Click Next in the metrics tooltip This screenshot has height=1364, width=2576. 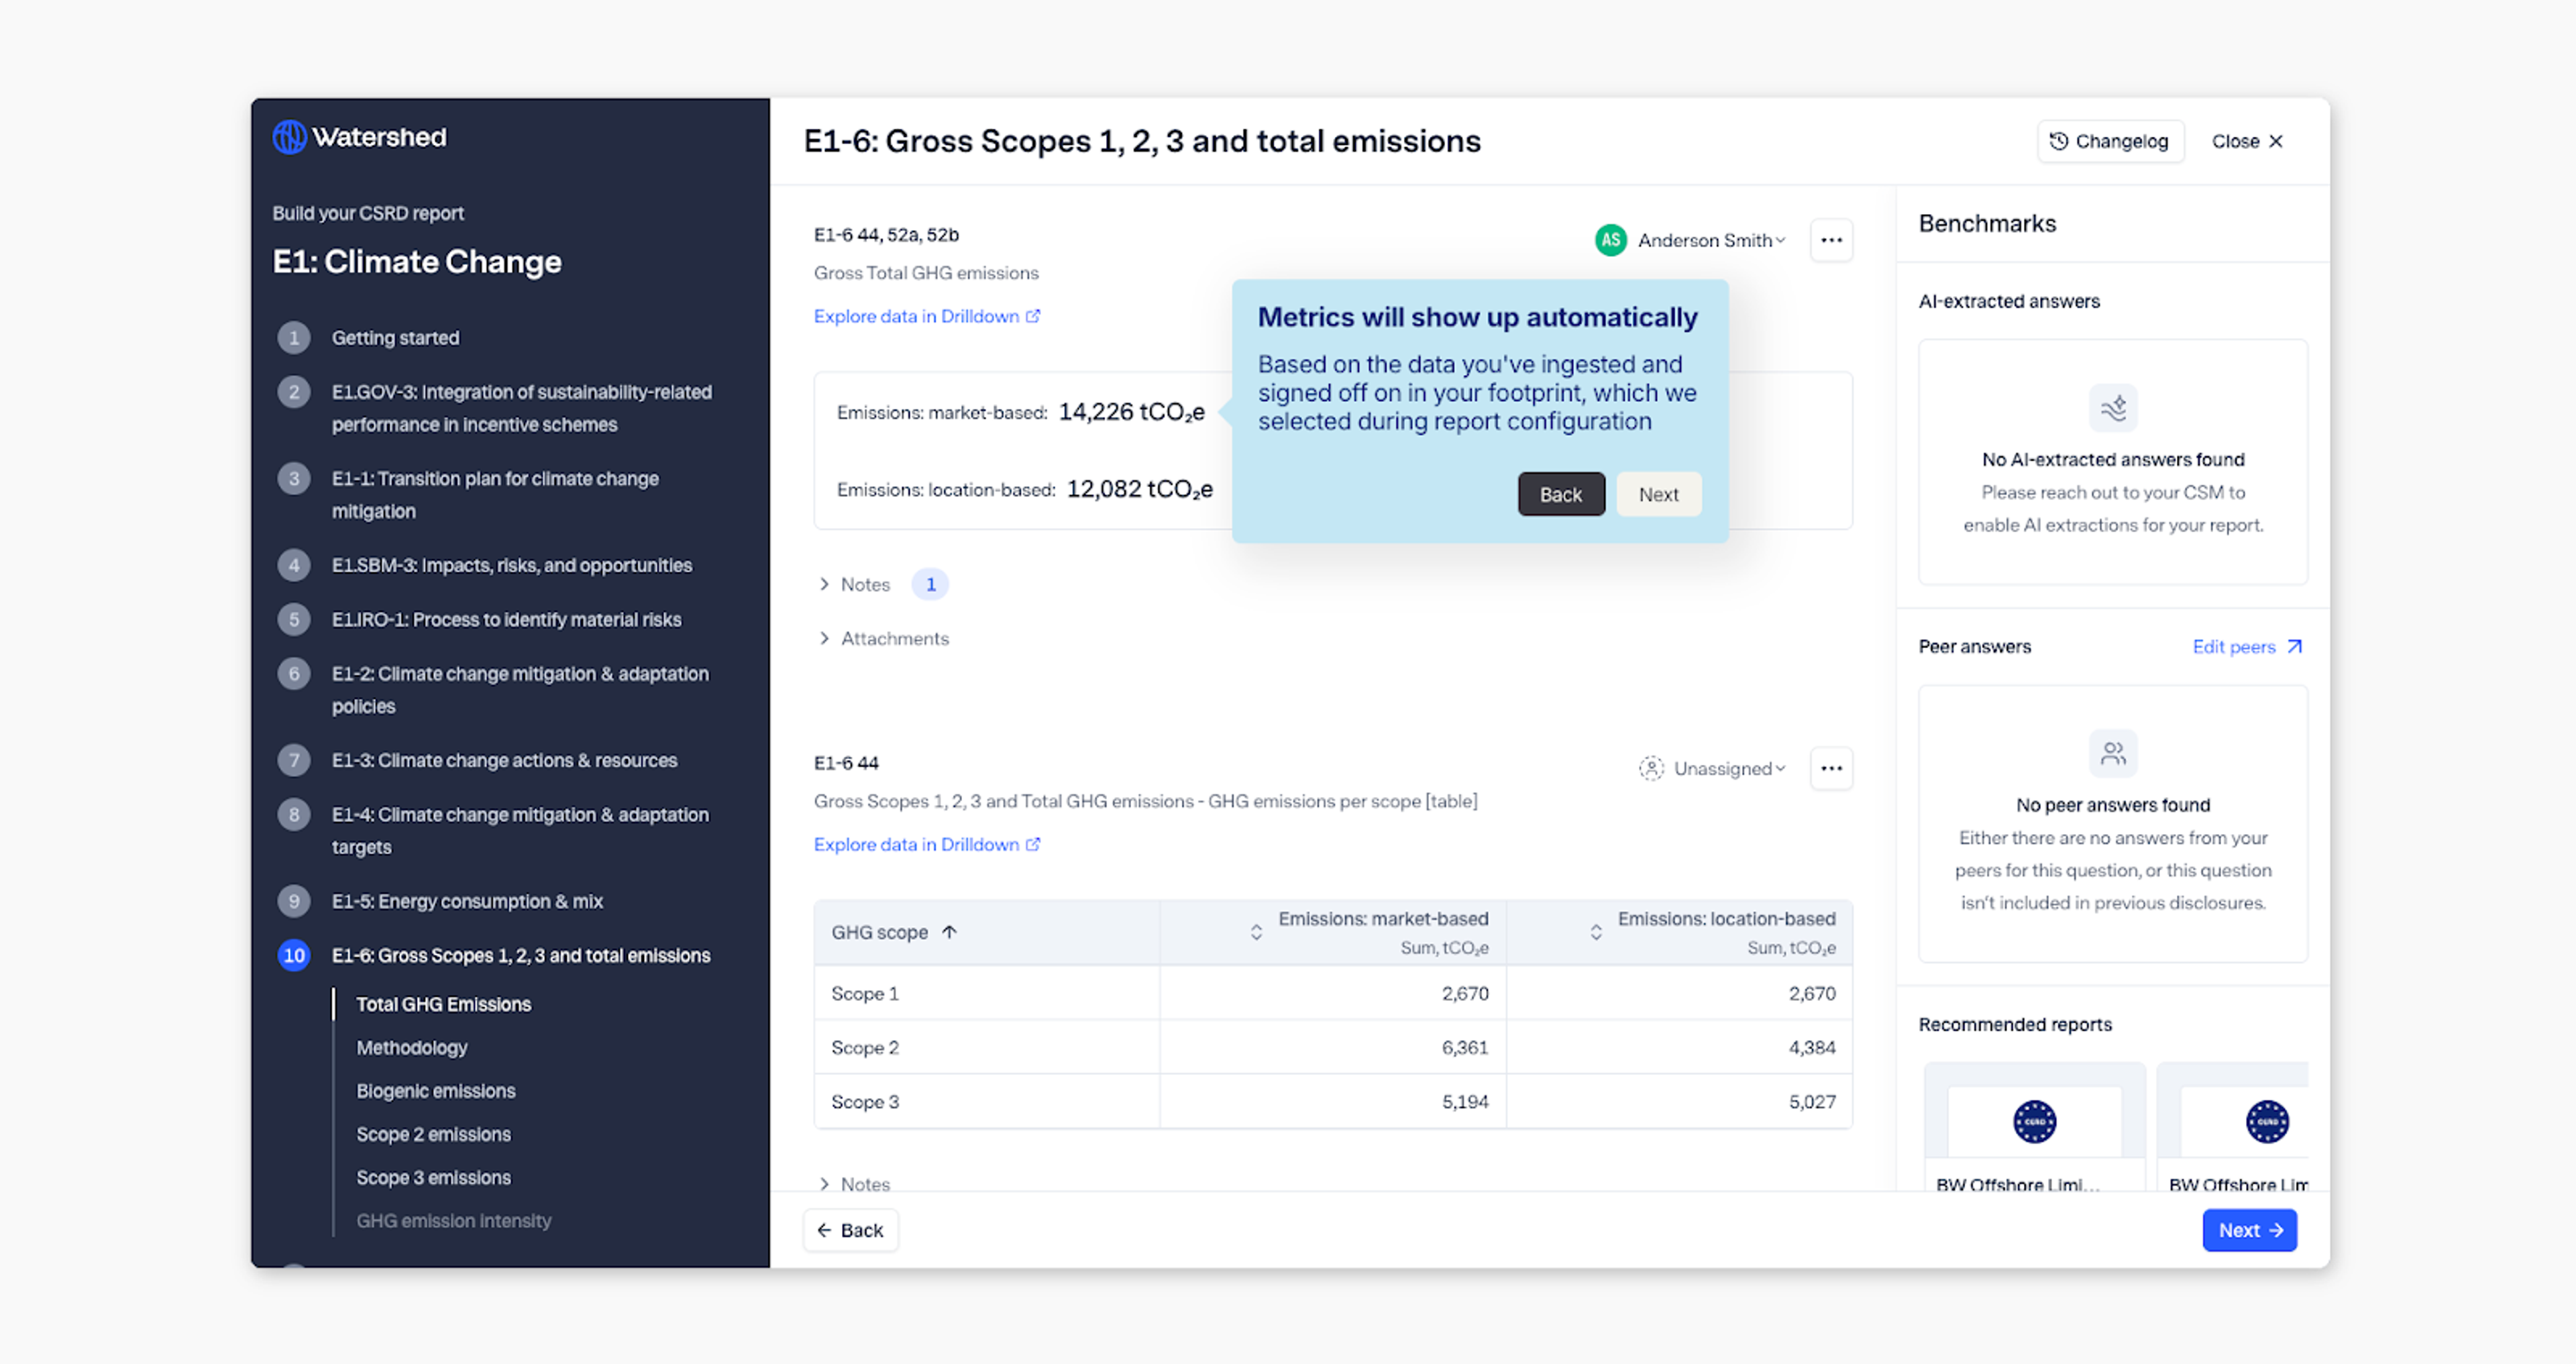pos(1658,494)
